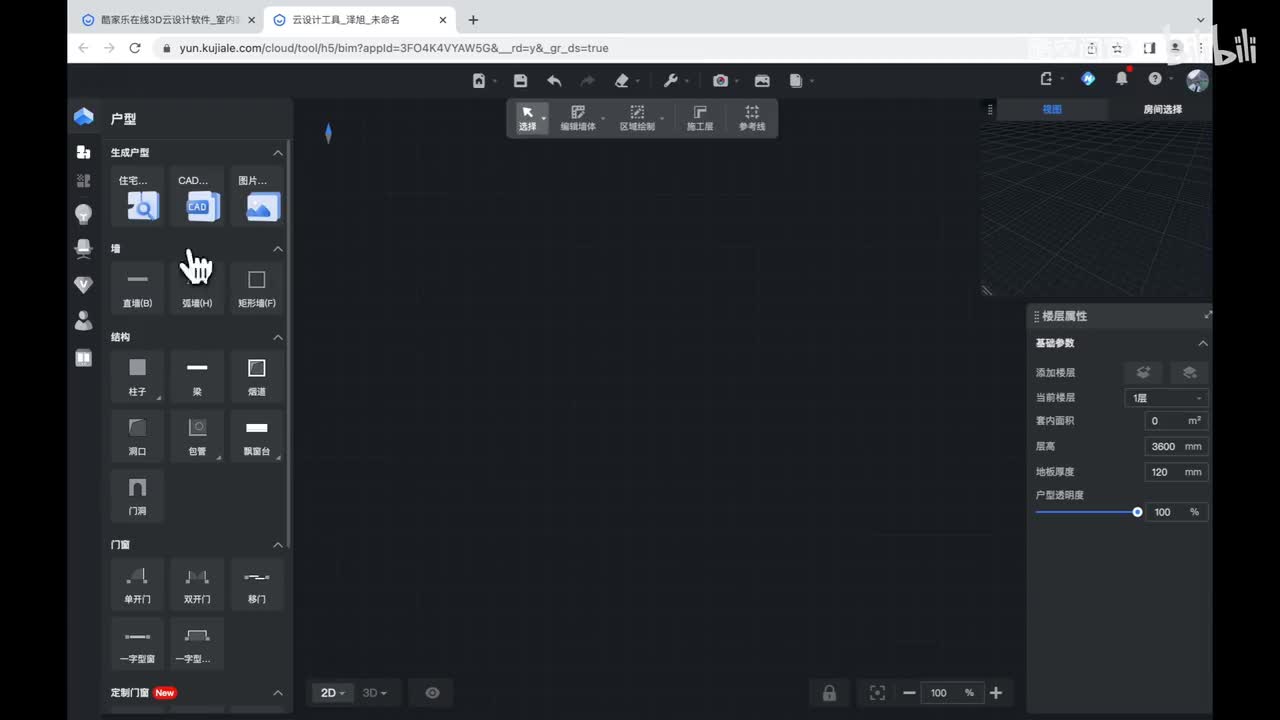Image resolution: width=1280 pixels, height=720 pixels.
Task: Switch to the 房间选择 tab
Action: click(1162, 110)
